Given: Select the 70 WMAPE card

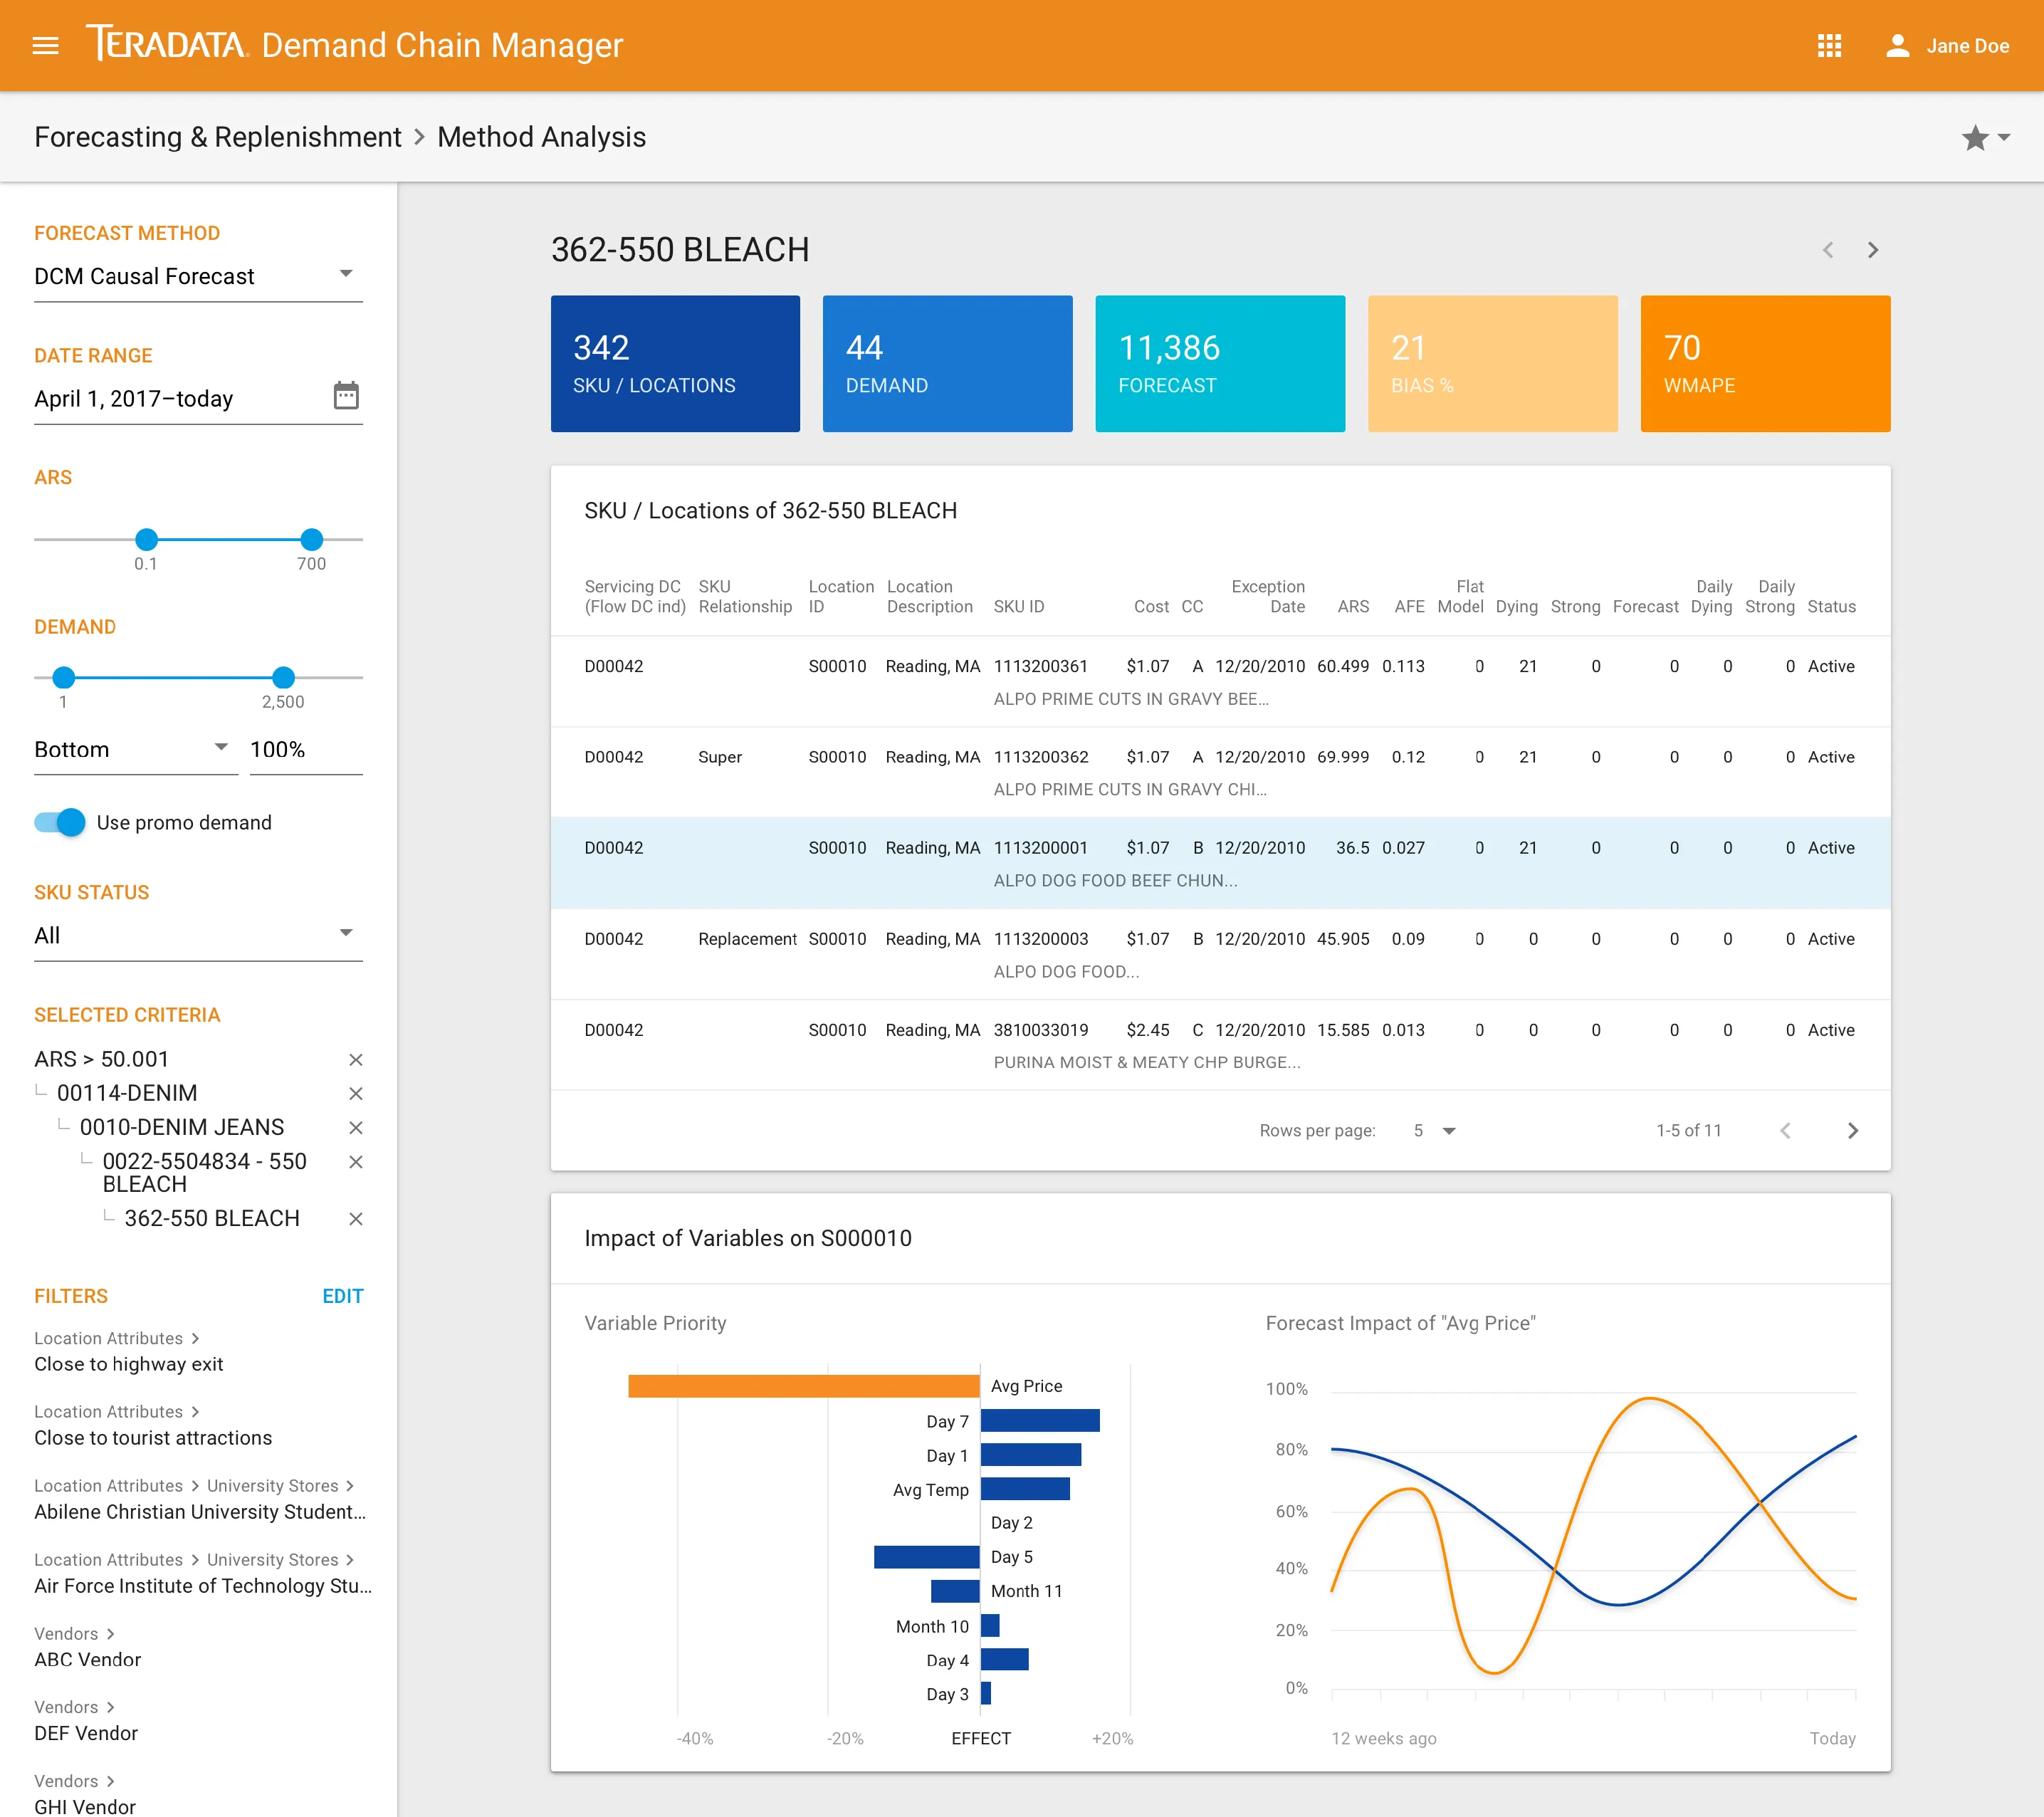Looking at the screenshot, I should (x=1765, y=364).
